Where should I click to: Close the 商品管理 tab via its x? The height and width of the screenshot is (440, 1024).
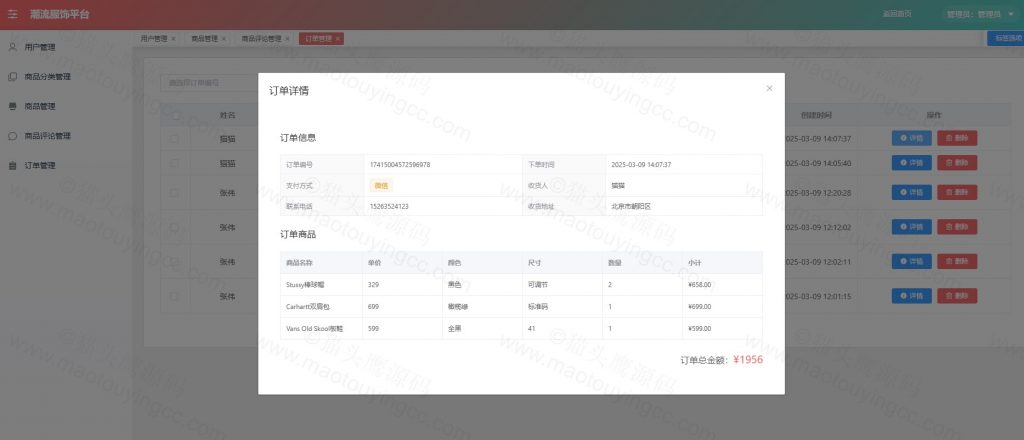[x=223, y=39]
